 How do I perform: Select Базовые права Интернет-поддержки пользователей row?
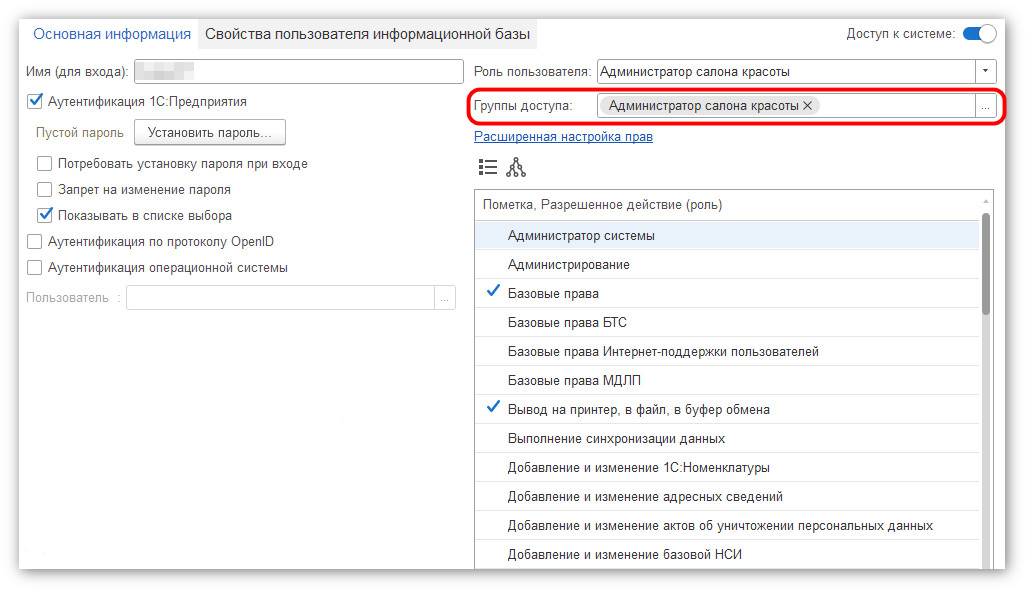point(727,352)
